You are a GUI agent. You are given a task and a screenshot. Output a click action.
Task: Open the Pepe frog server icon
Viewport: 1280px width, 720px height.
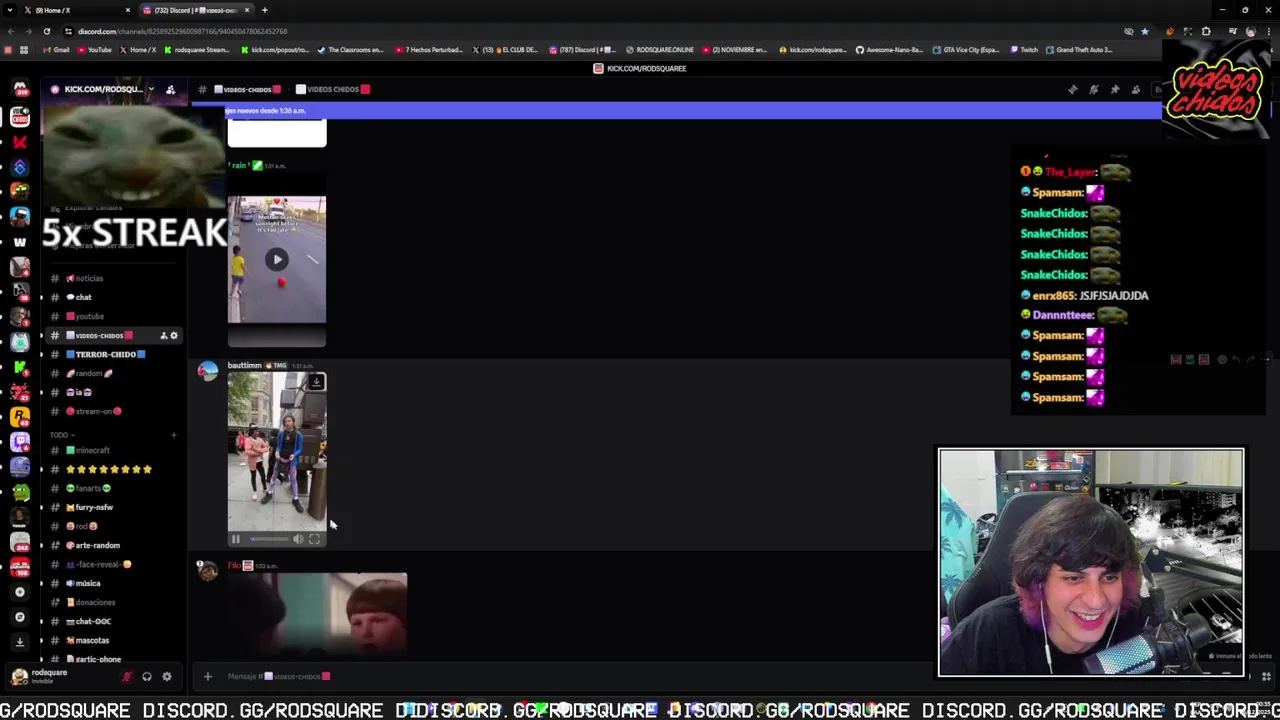point(20,491)
